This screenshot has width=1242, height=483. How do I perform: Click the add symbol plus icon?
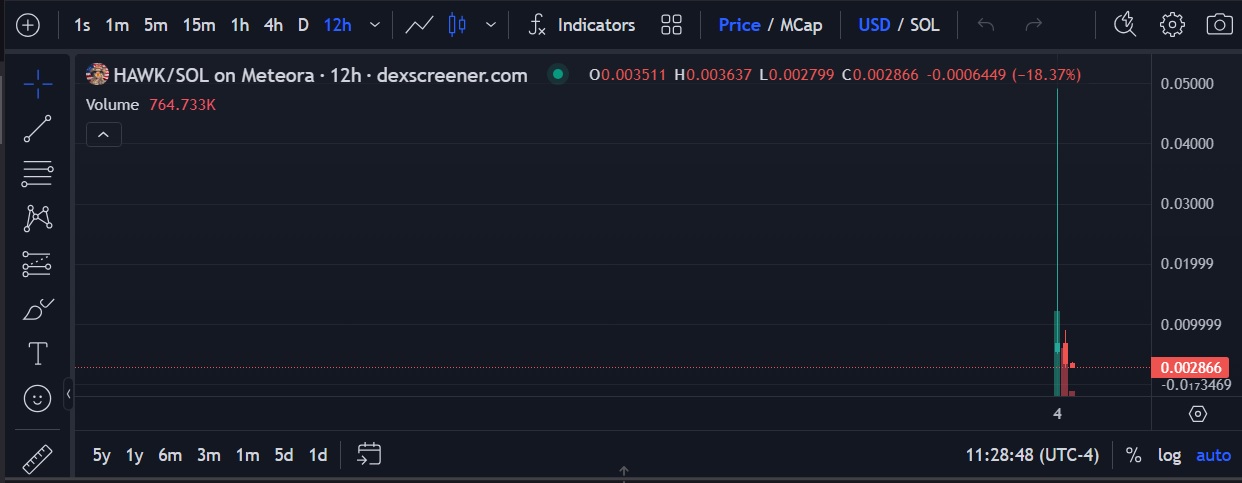click(x=29, y=25)
